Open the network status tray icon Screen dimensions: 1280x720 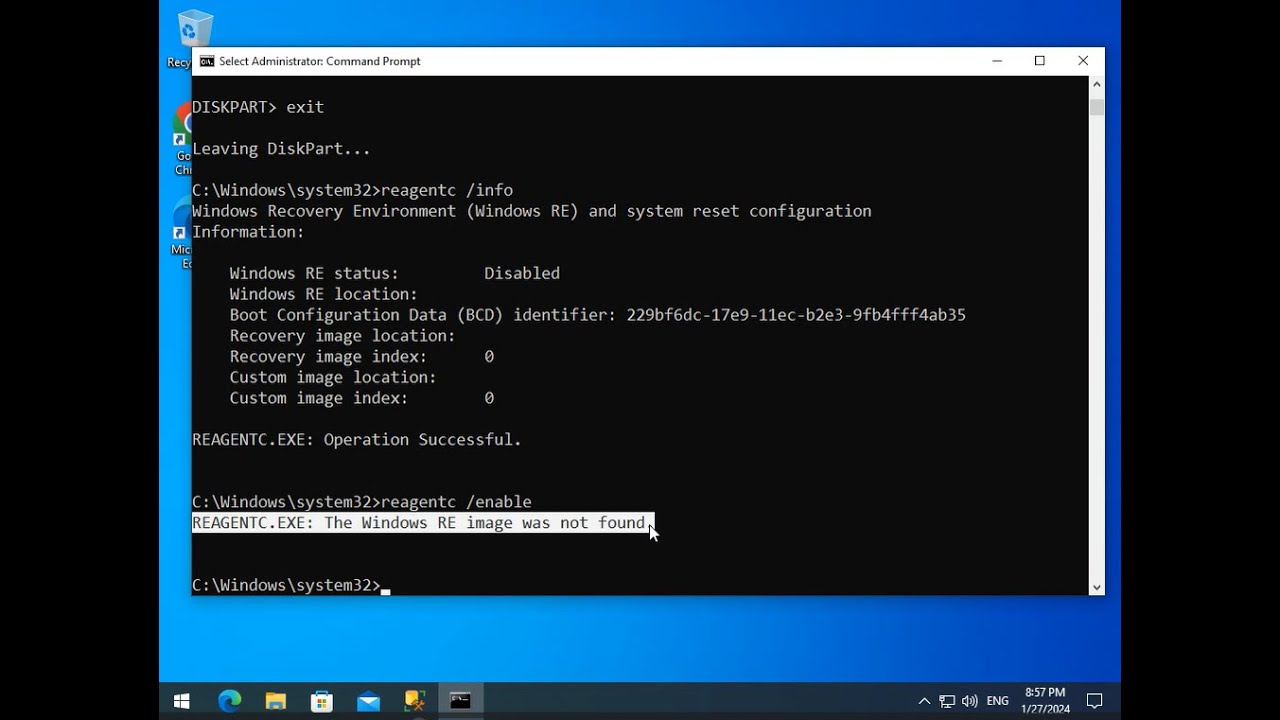(x=947, y=701)
